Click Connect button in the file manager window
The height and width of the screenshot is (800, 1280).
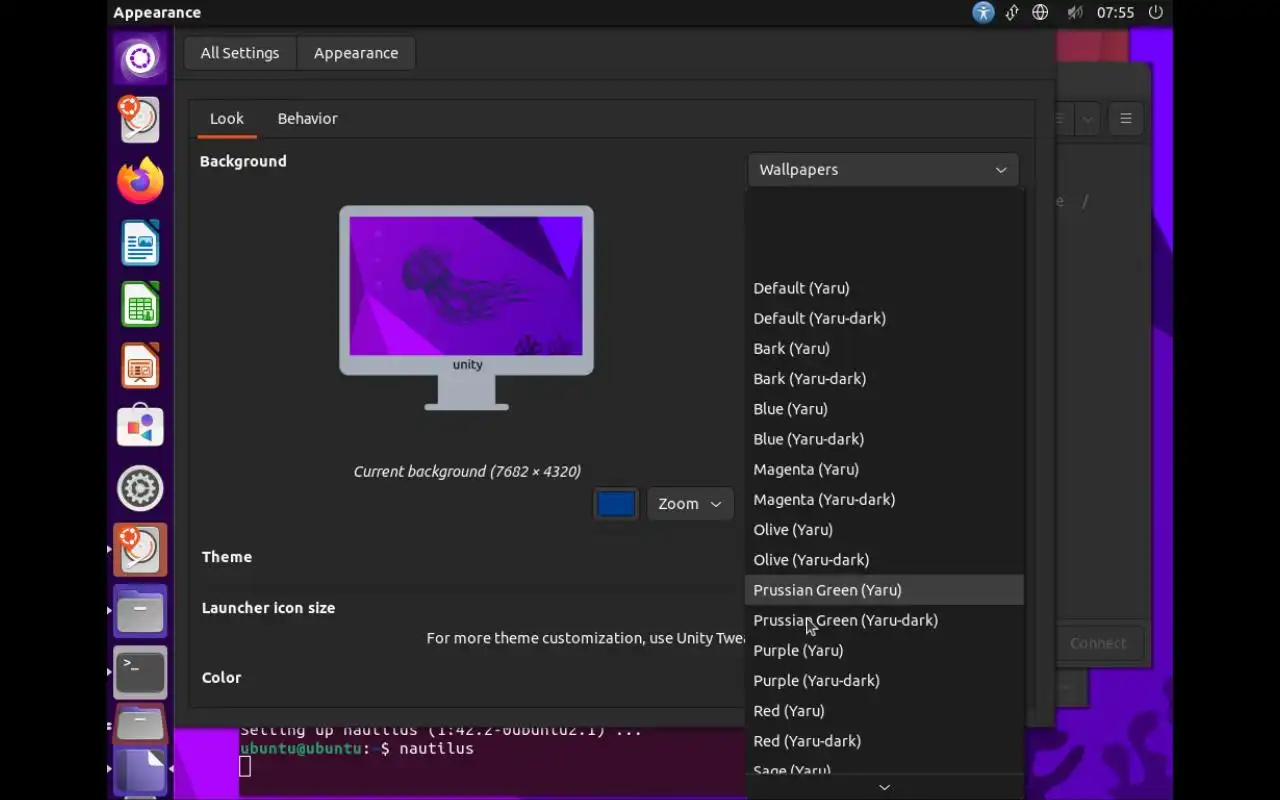coord(1098,643)
